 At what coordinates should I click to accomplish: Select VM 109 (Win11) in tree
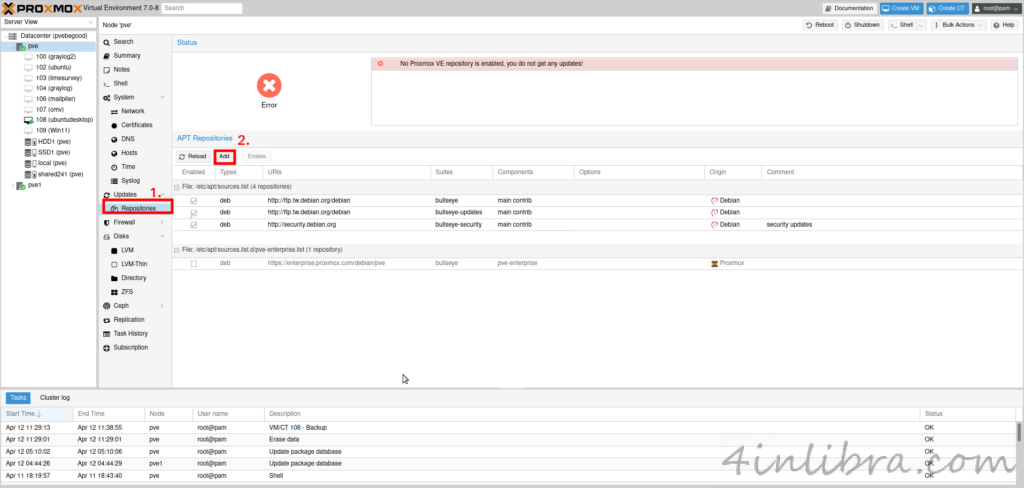[x=55, y=130]
